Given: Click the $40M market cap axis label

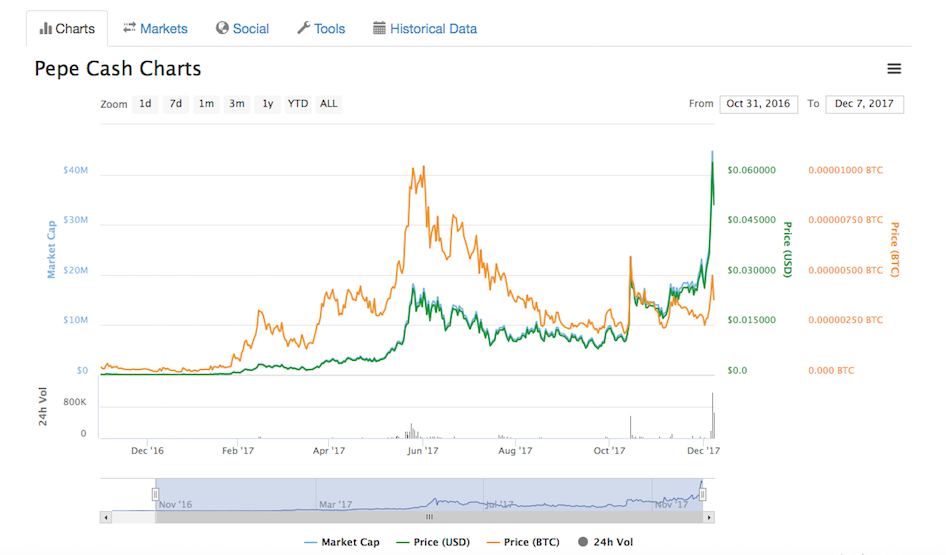Looking at the screenshot, I should pyautogui.click(x=75, y=170).
